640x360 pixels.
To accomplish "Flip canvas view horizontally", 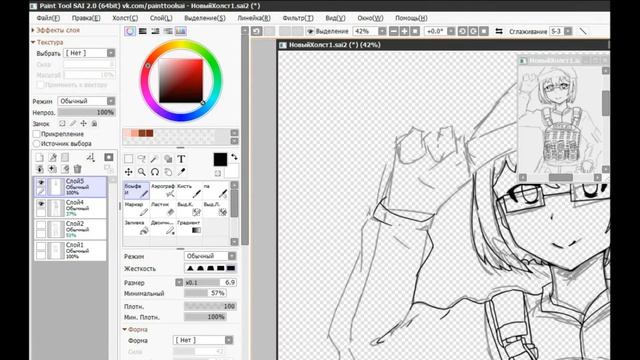I will 499,31.
